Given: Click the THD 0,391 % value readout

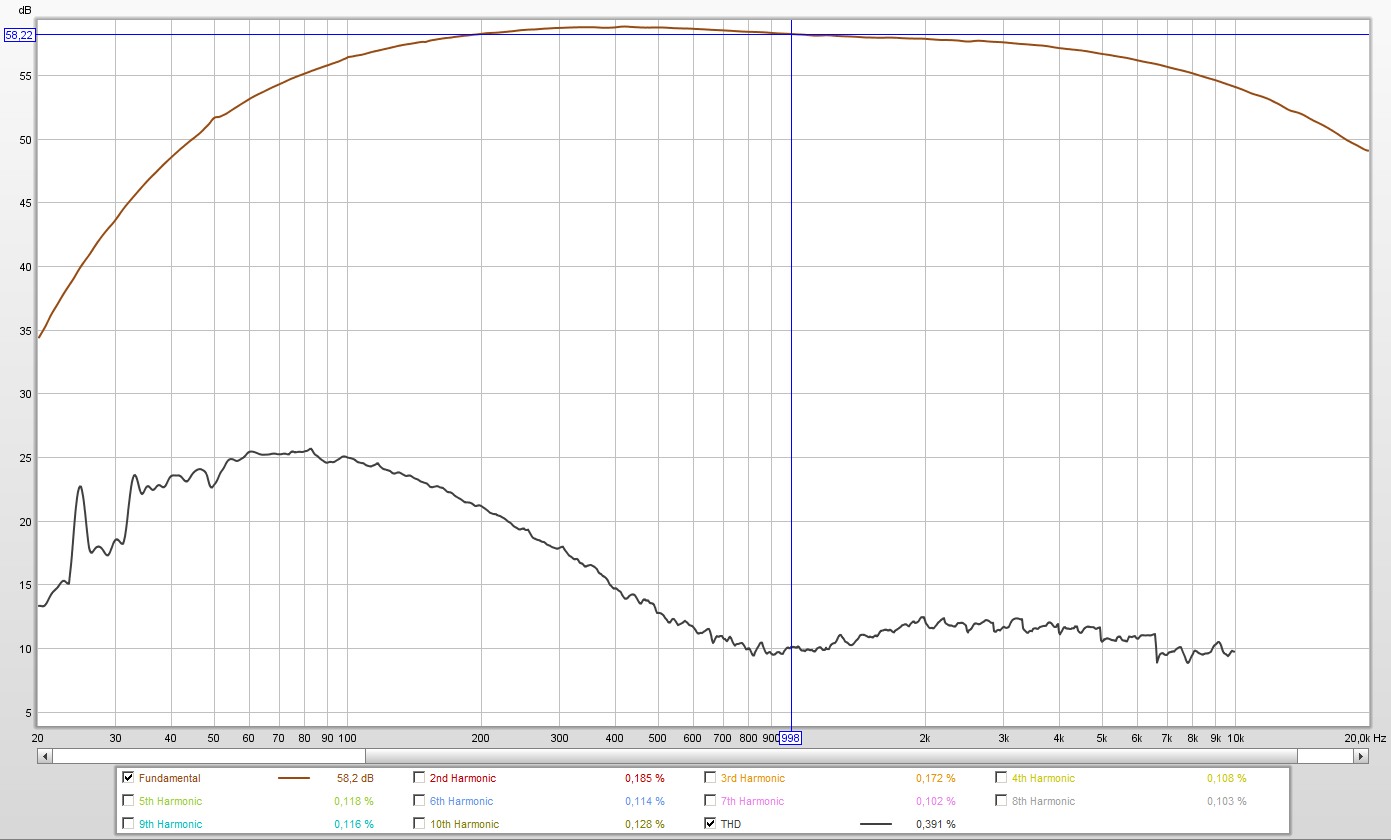Looking at the screenshot, I should (935, 824).
